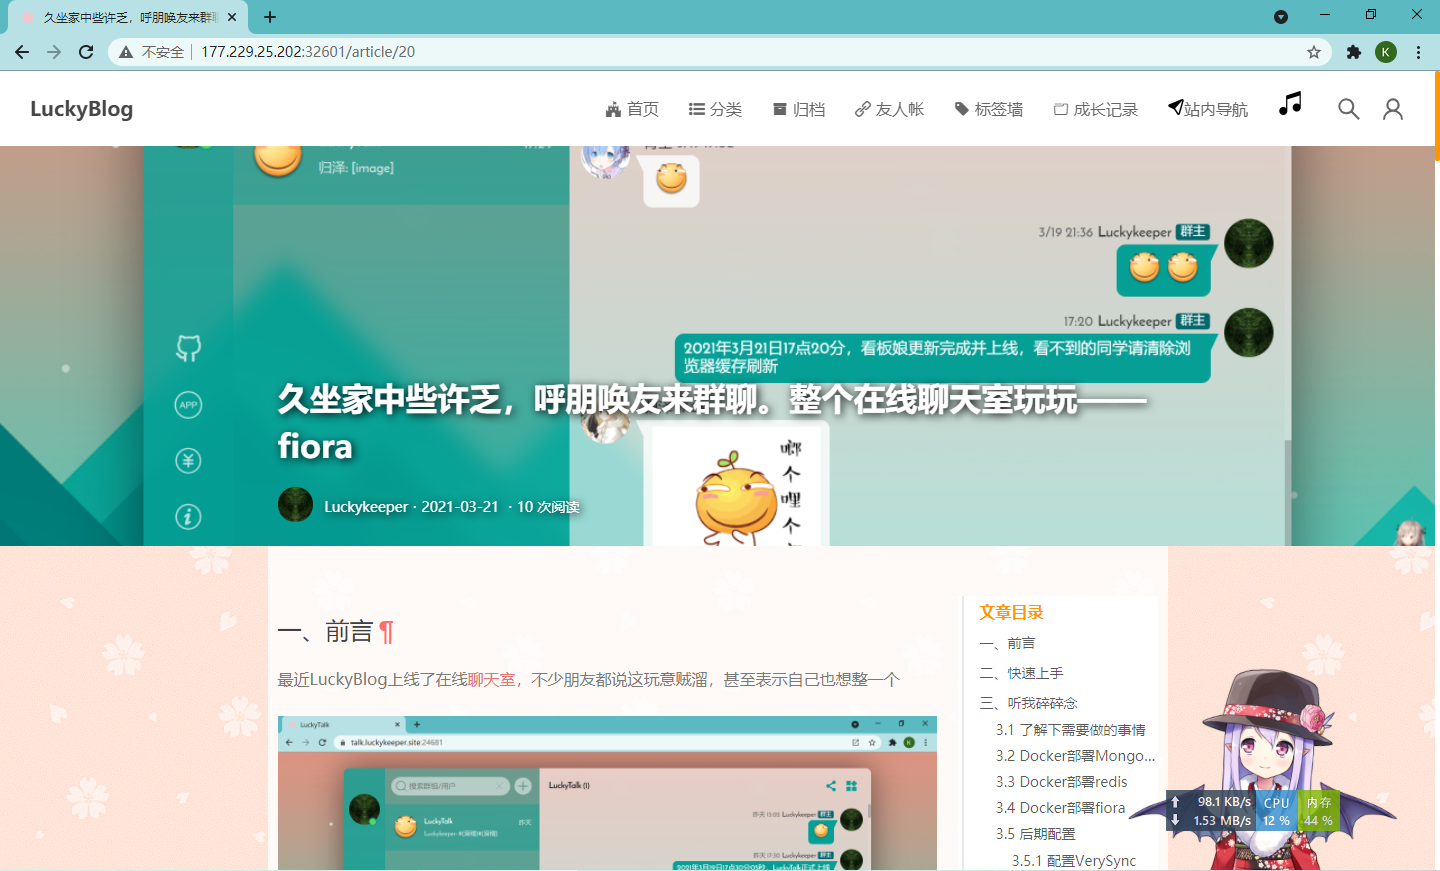Open the Chrome profile avatar K

click(1386, 52)
